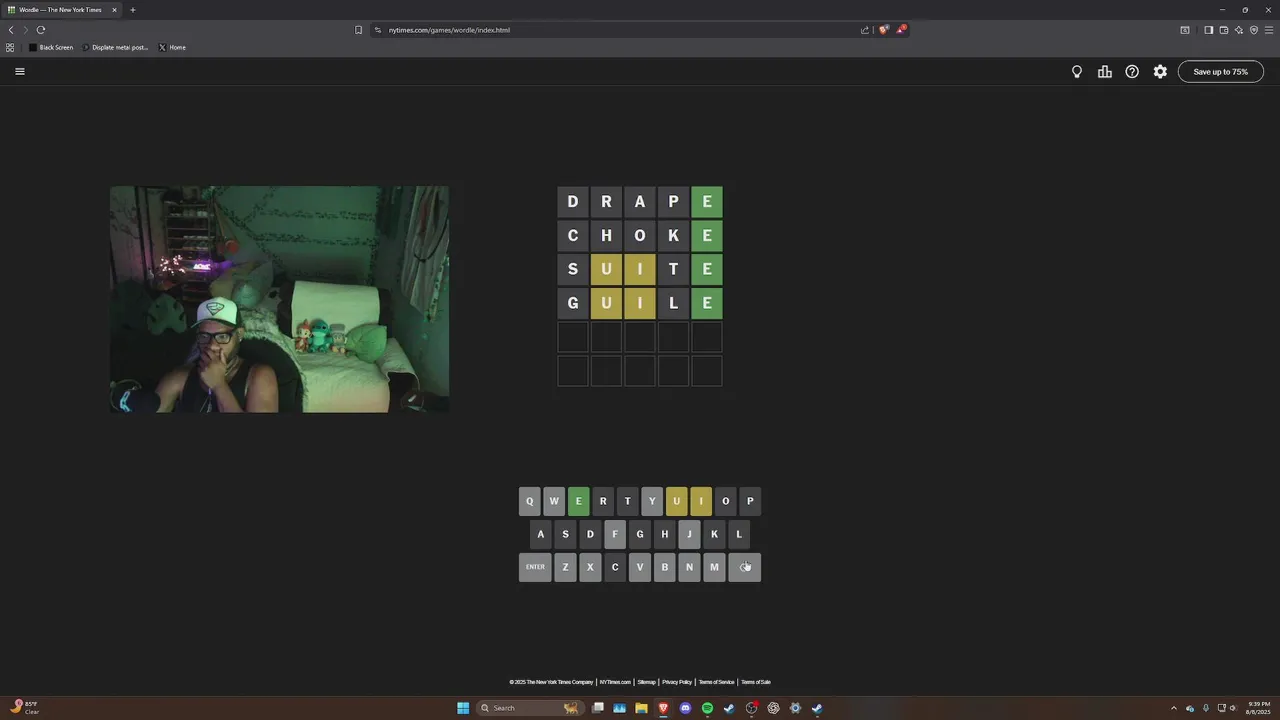
Task: Open Brave Wallet icon
Action: click(x=1223, y=30)
